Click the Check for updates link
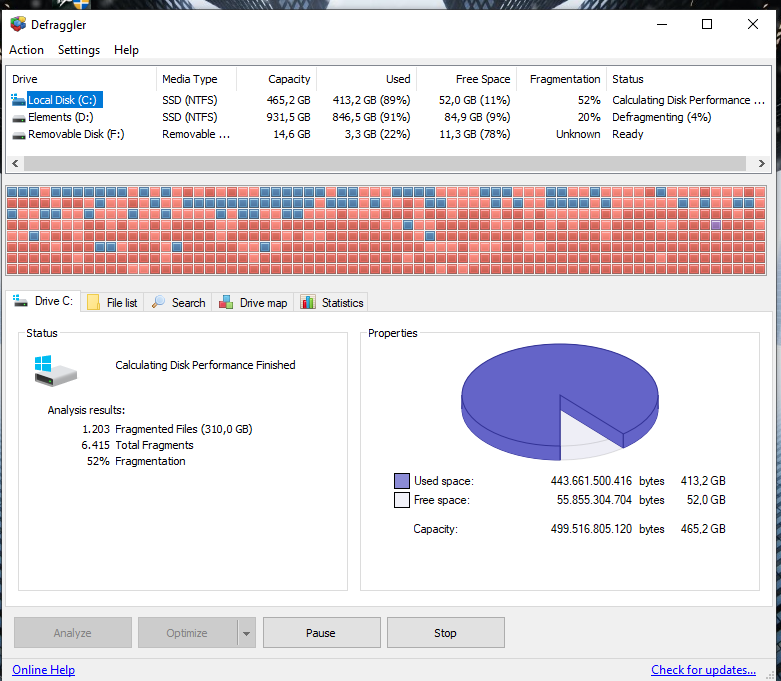Screen dimensions: 781x681 [x=703, y=670]
